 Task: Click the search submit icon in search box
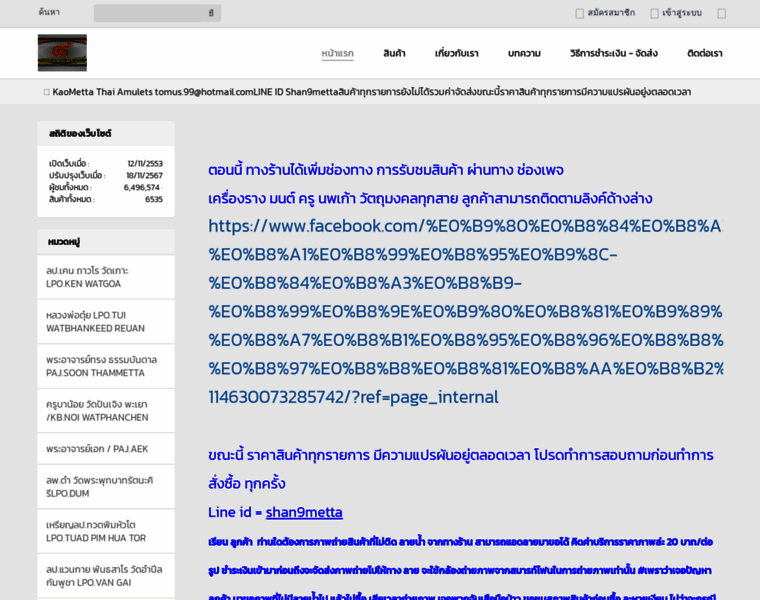click(211, 14)
